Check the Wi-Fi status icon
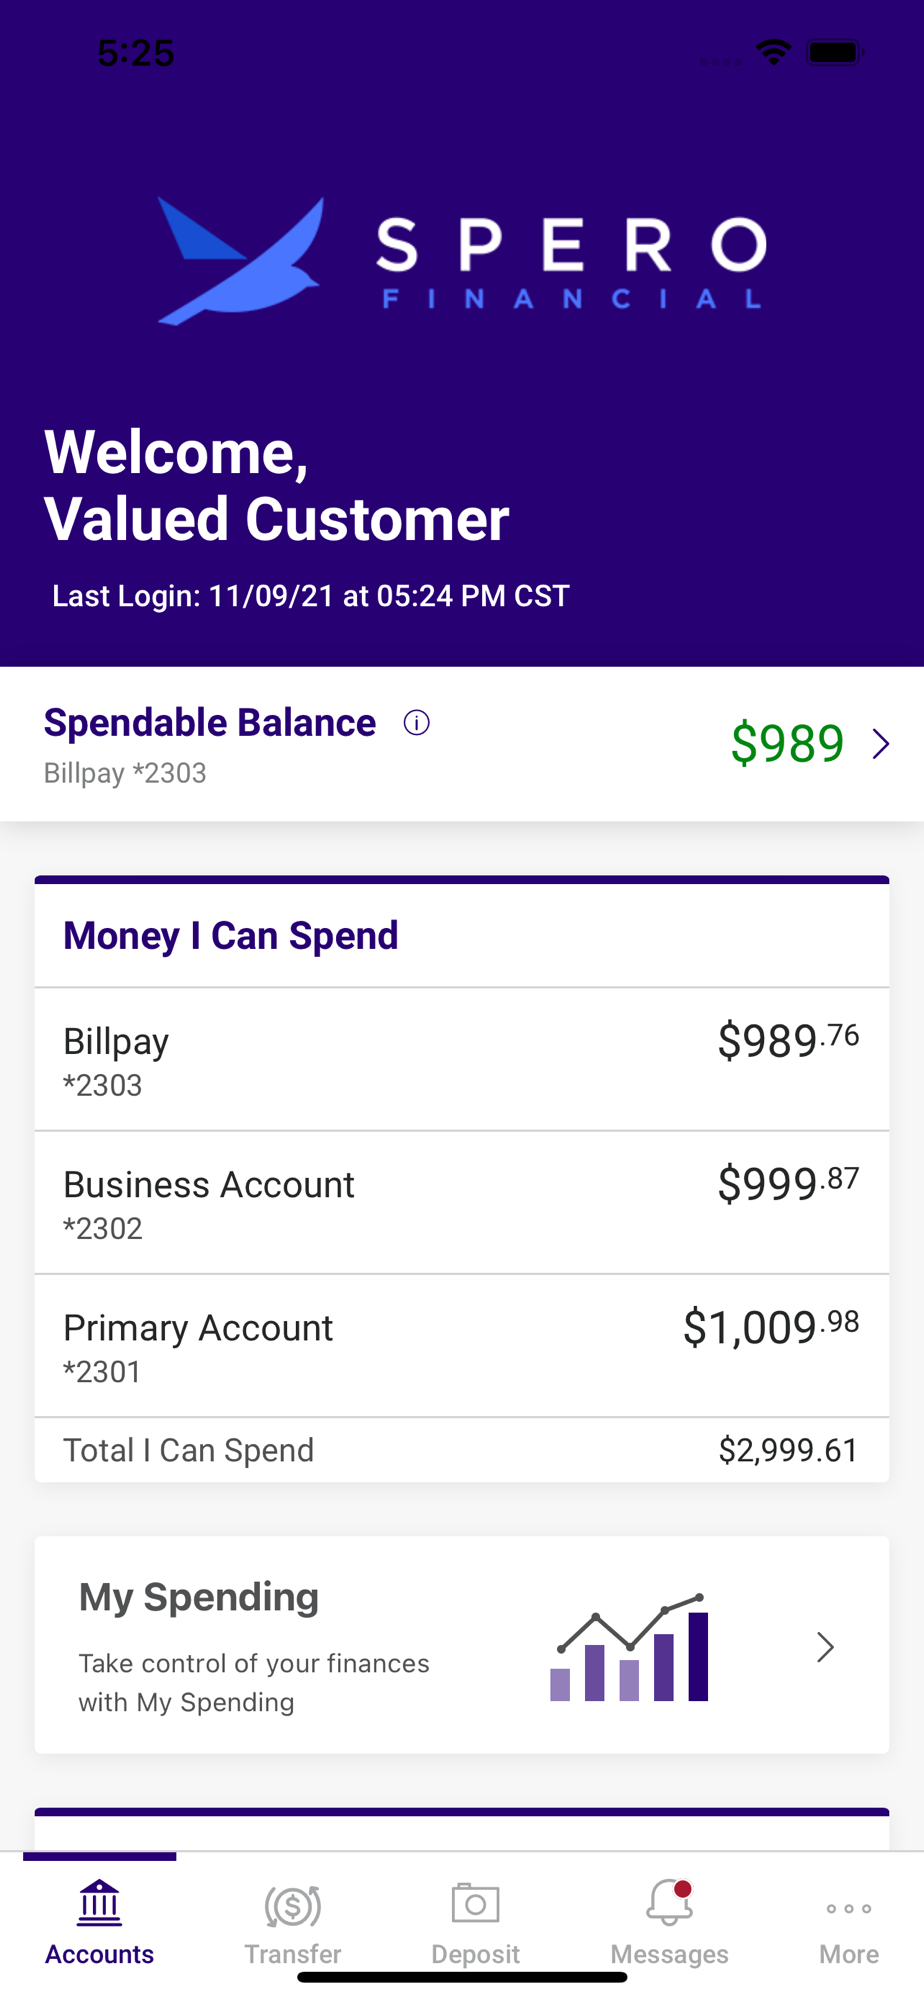This screenshot has height=2000, width=924. click(x=773, y=52)
